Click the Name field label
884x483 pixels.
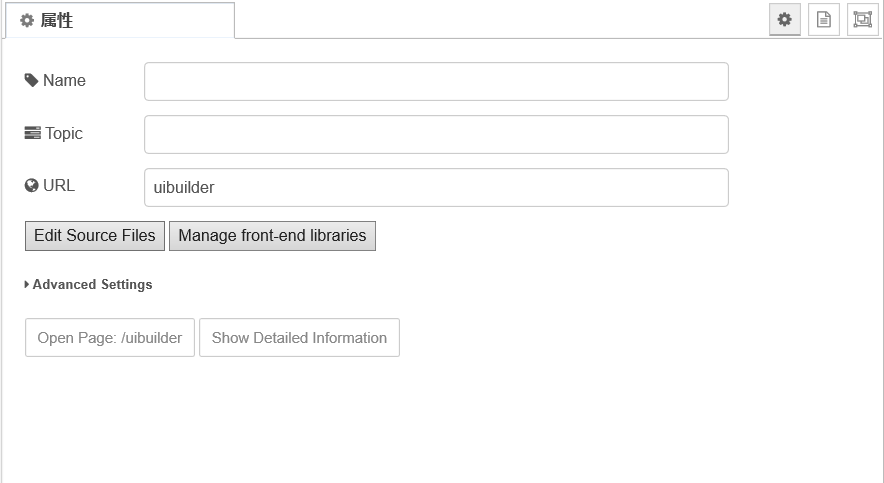[64, 80]
